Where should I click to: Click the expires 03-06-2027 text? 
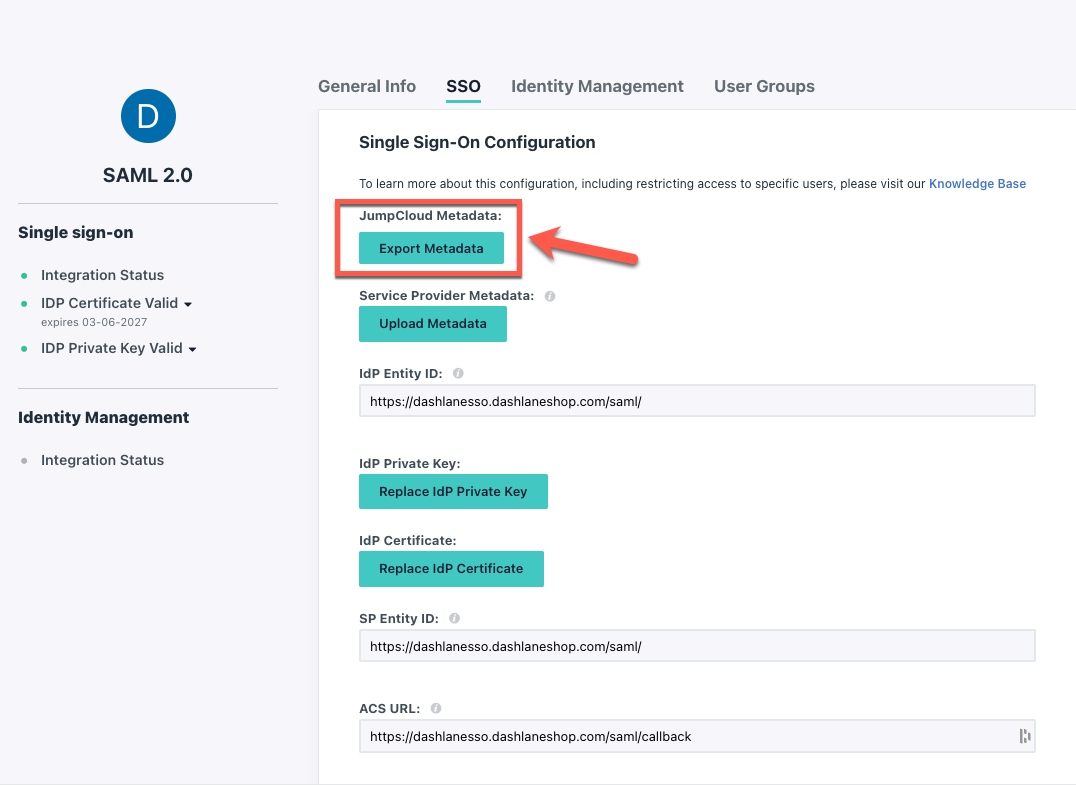tap(94, 323)
